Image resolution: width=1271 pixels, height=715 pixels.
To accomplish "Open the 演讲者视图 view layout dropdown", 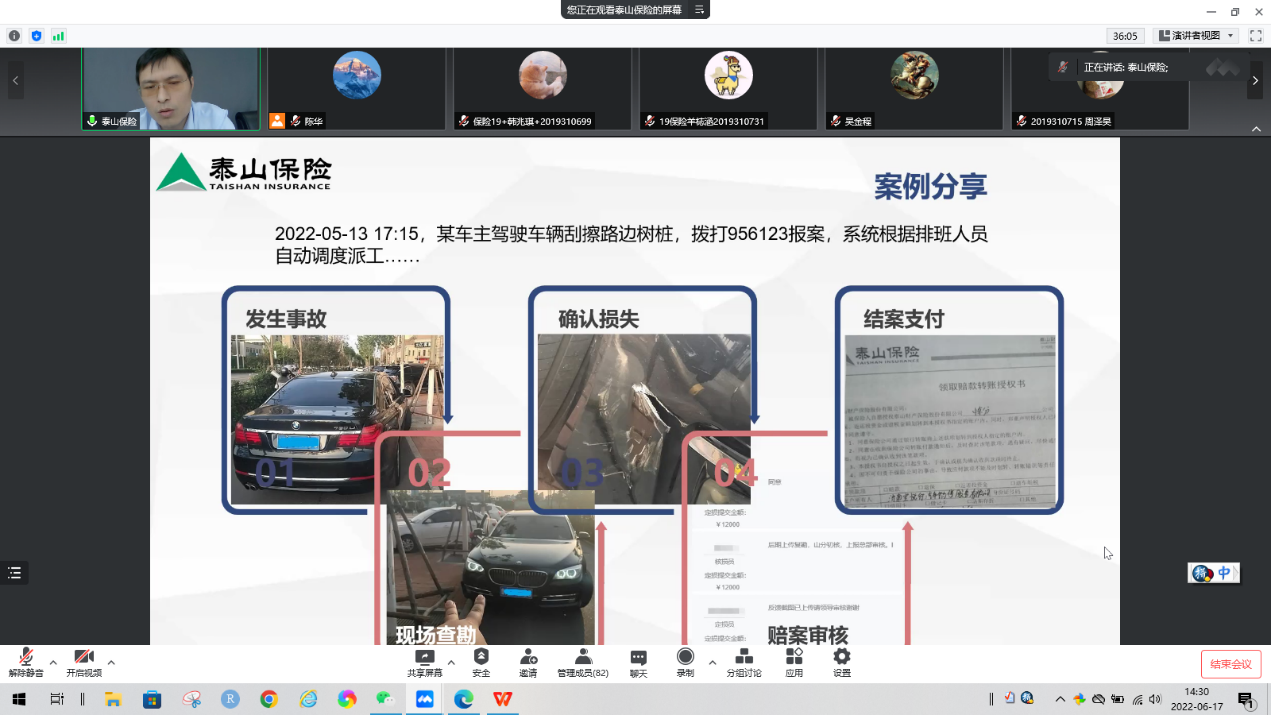I will pos(1197,36).
